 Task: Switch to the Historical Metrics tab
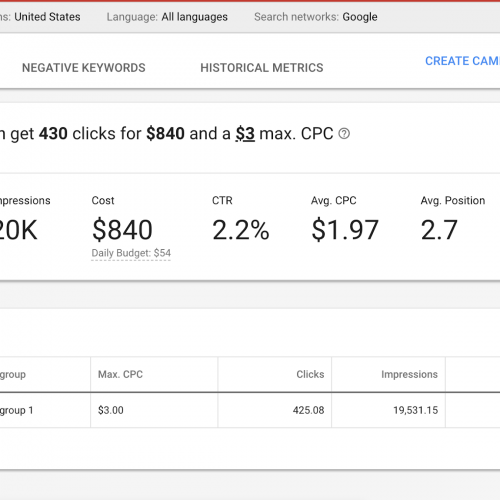click(262, 68)
